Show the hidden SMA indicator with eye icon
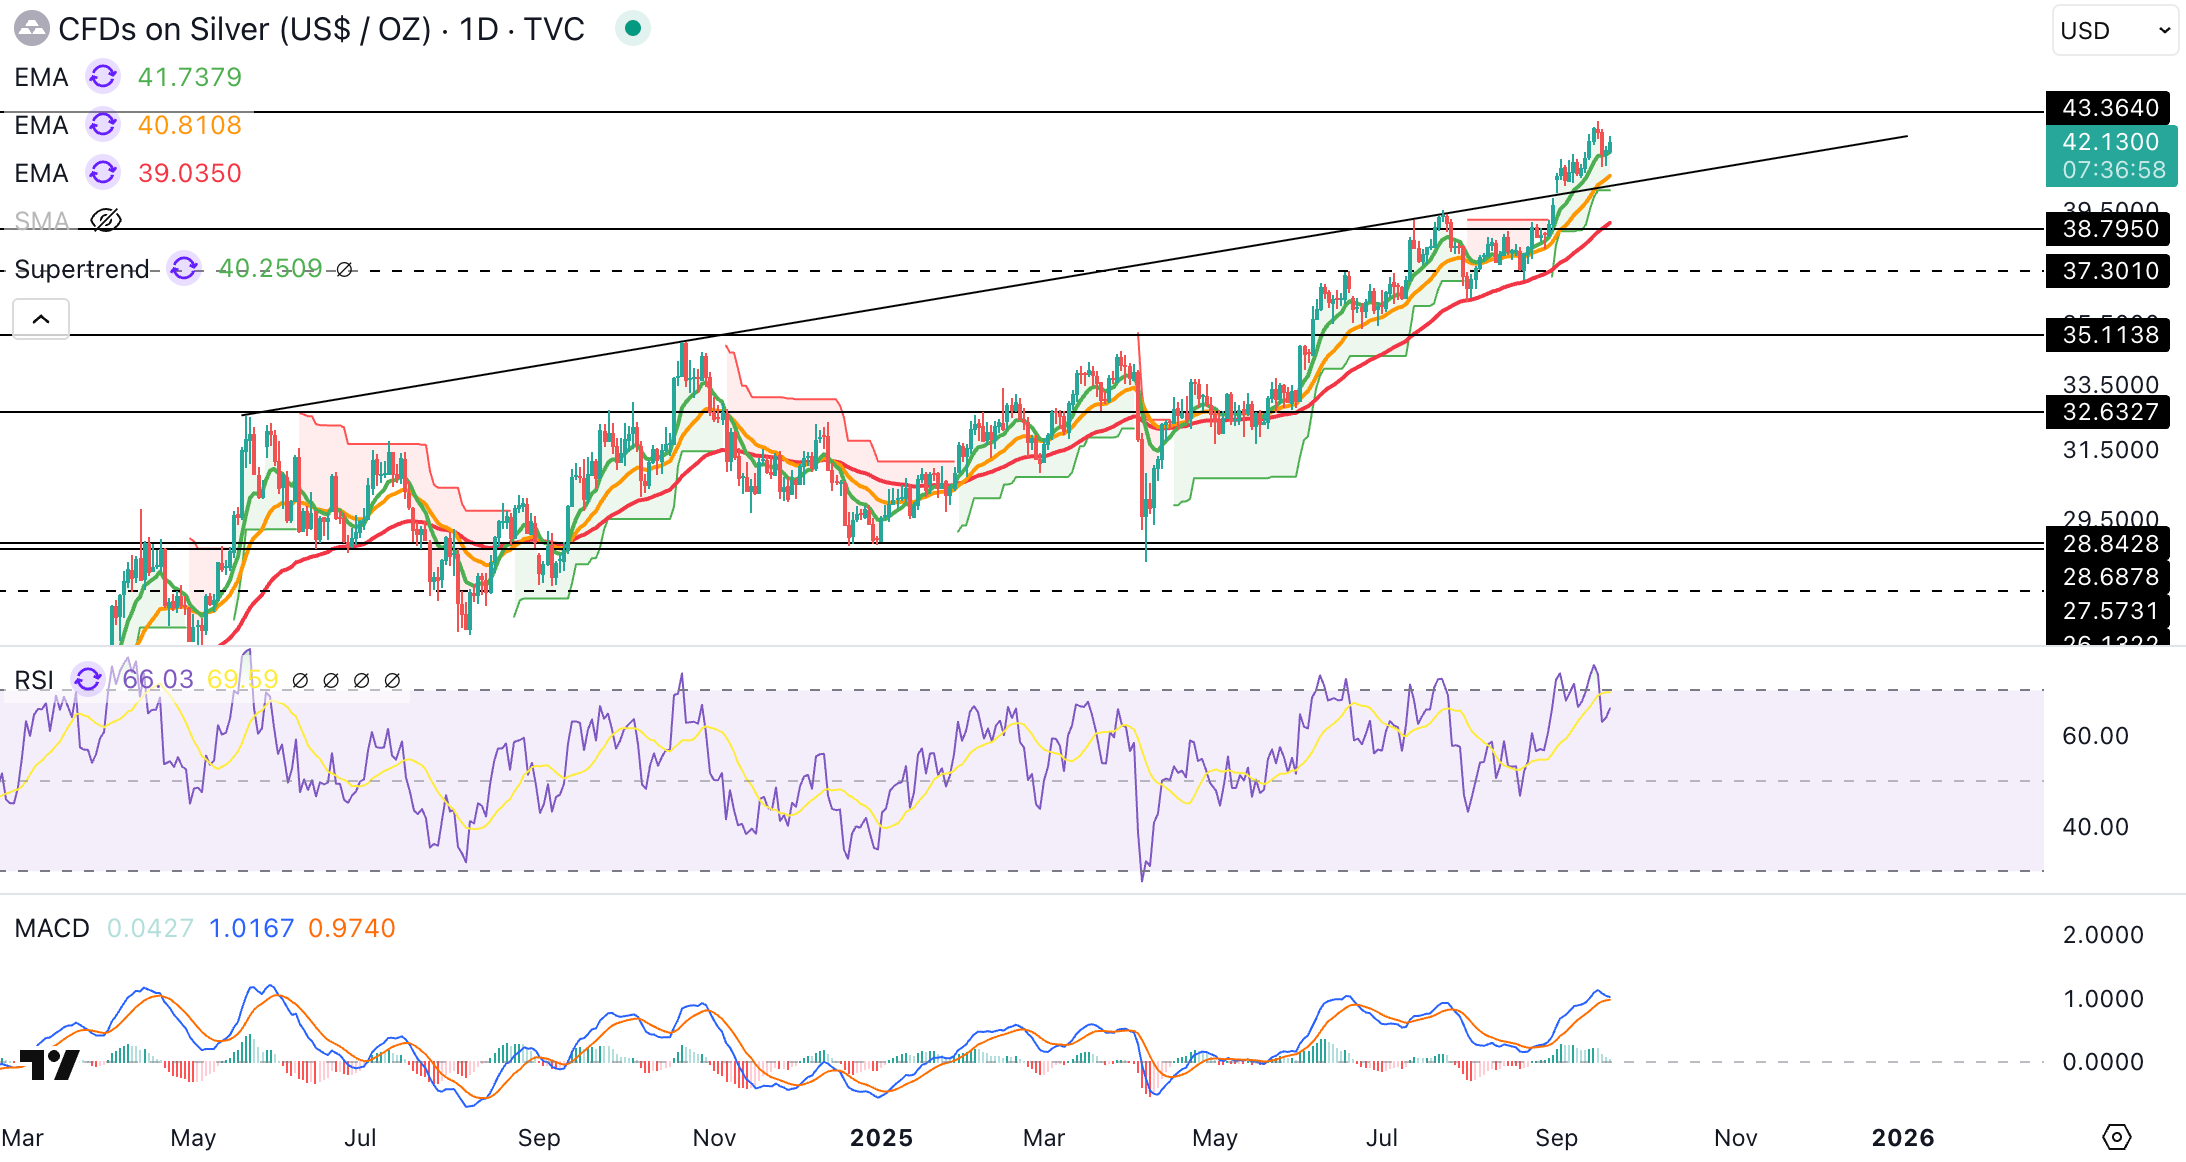This screenshot has width=2186, height=1162. pyautogui.click(x=106, y=220)
